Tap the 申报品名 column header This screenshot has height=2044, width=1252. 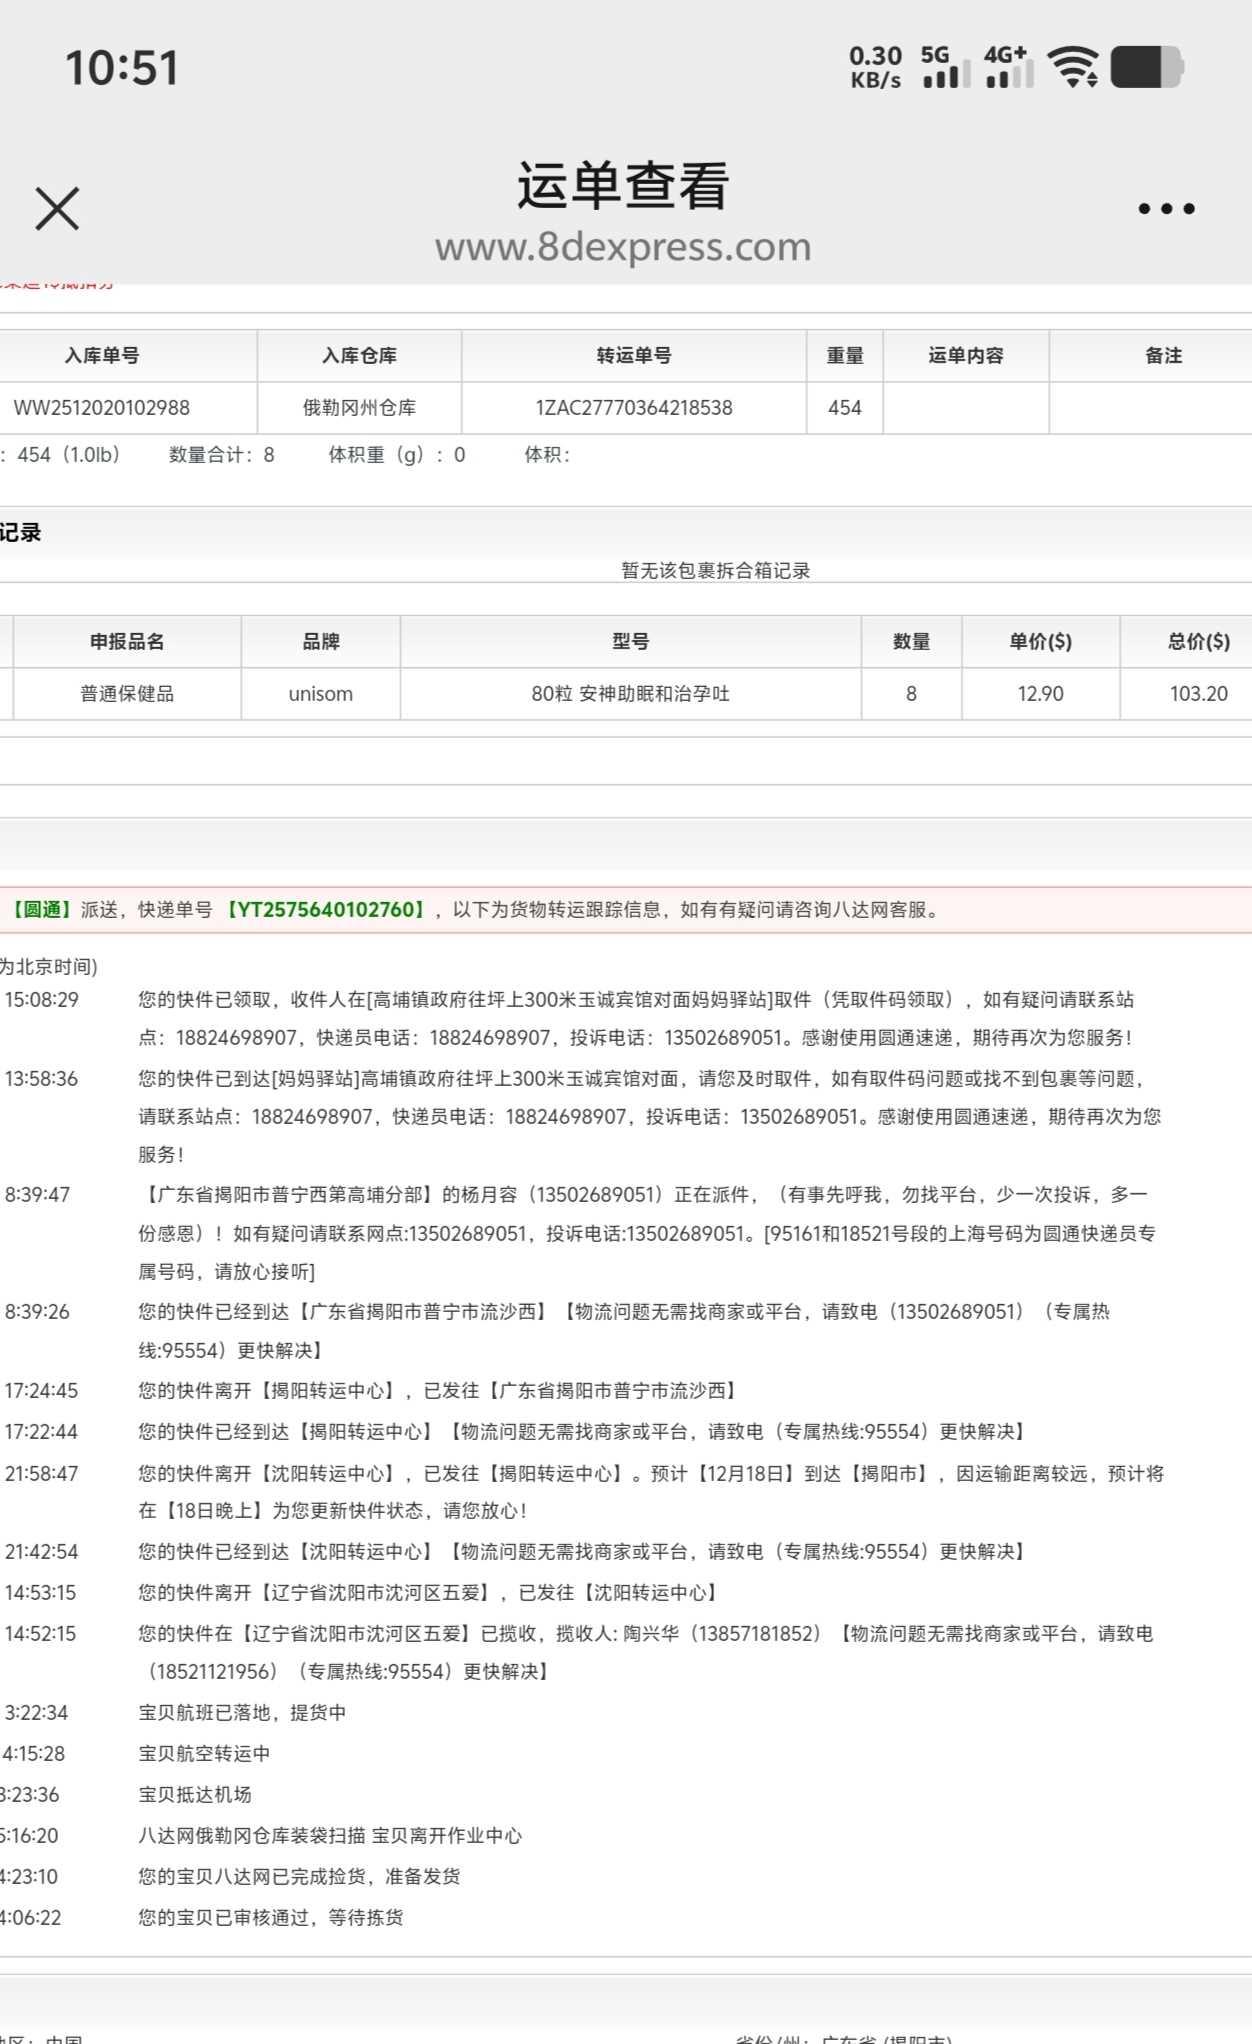127,642
